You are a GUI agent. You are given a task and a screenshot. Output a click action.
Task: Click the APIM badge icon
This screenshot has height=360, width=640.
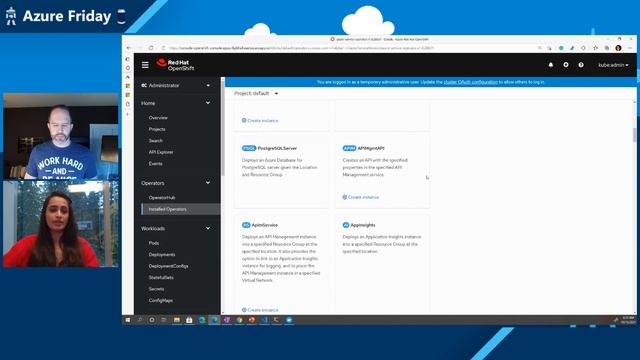pyautogui.click(x=349, y=148)
